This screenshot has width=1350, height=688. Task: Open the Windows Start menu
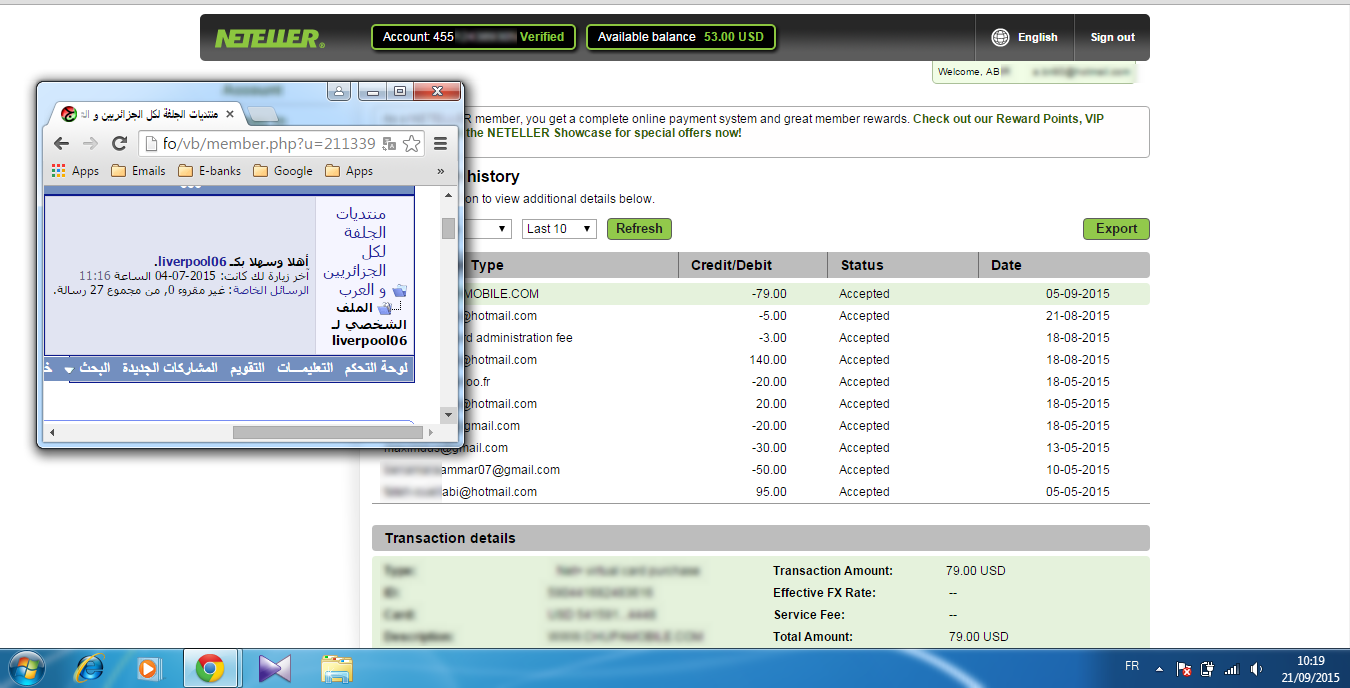26,667
